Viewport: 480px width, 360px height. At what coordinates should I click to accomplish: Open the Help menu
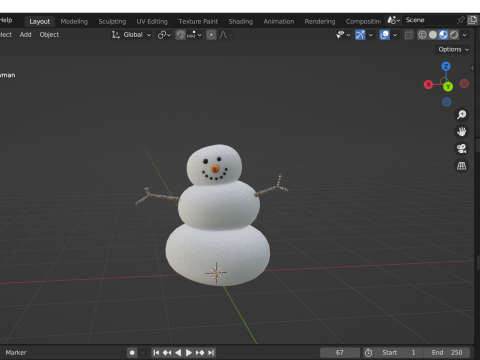pos(6,20)
